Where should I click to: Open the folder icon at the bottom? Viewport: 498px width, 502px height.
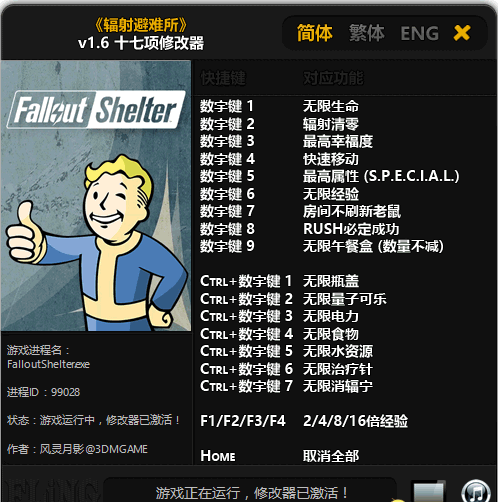pos(428,492)
